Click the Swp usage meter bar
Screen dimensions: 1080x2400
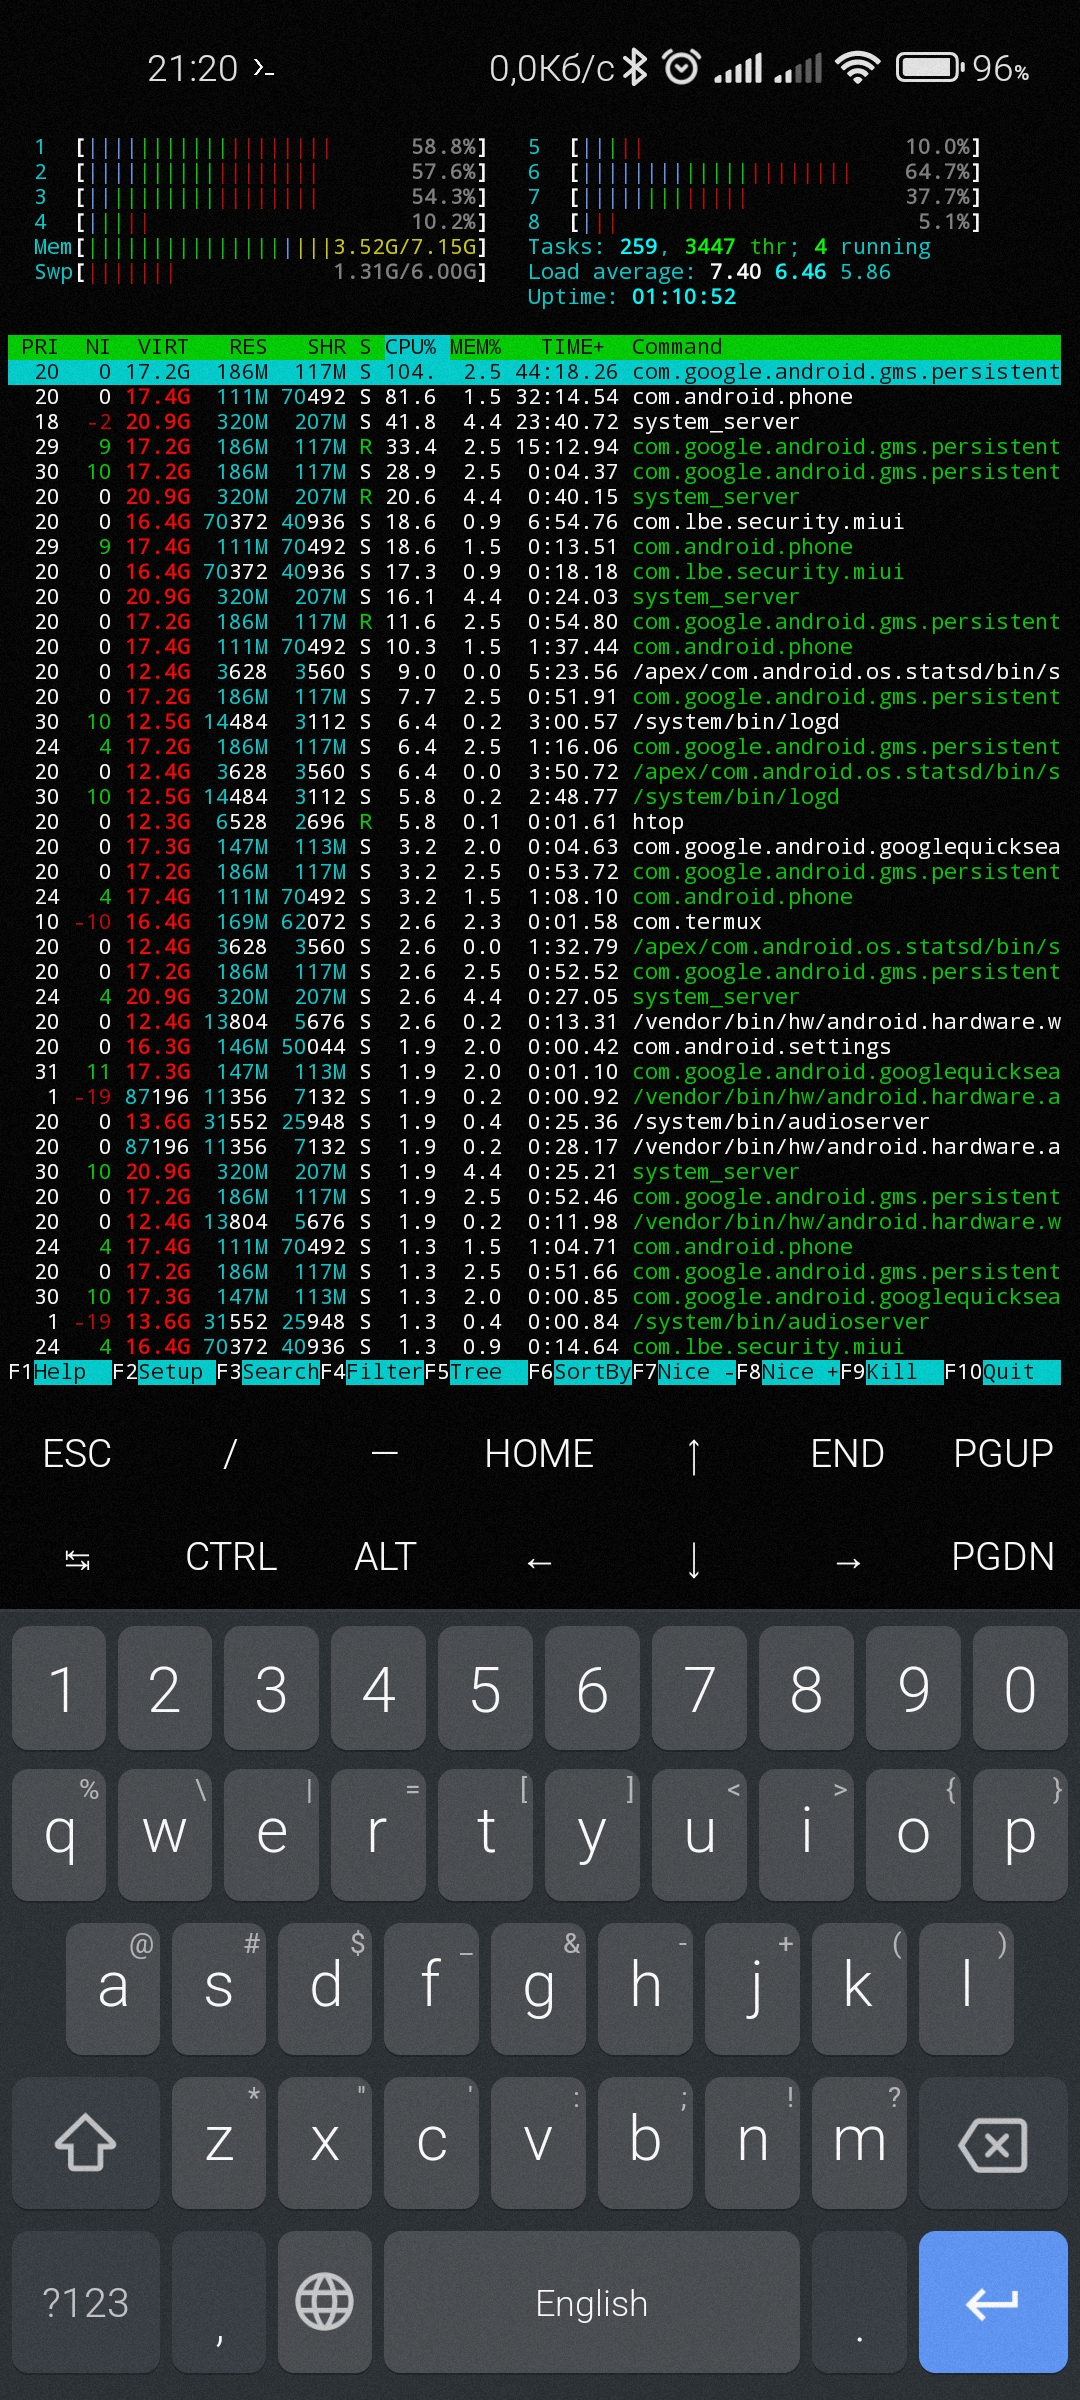coord(260,272)
